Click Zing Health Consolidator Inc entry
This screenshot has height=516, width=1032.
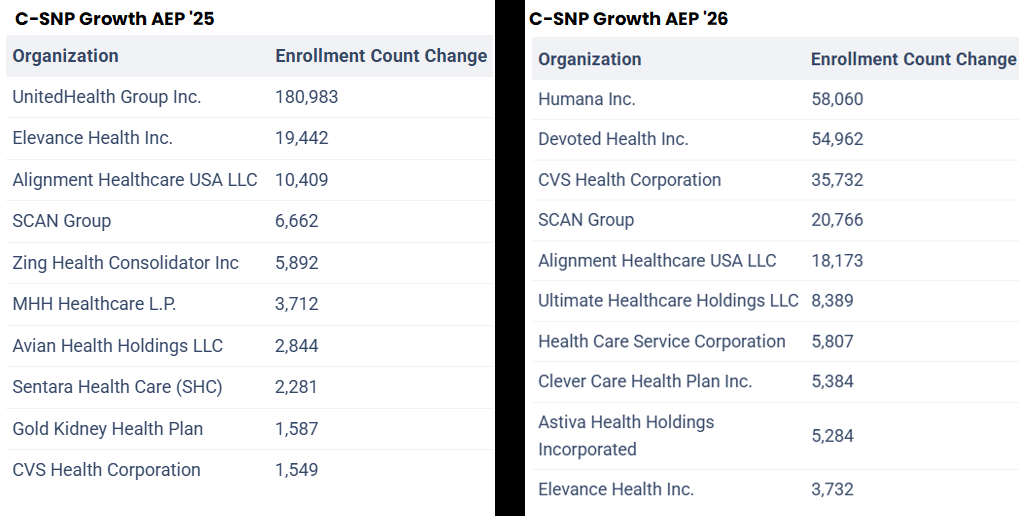125,263
